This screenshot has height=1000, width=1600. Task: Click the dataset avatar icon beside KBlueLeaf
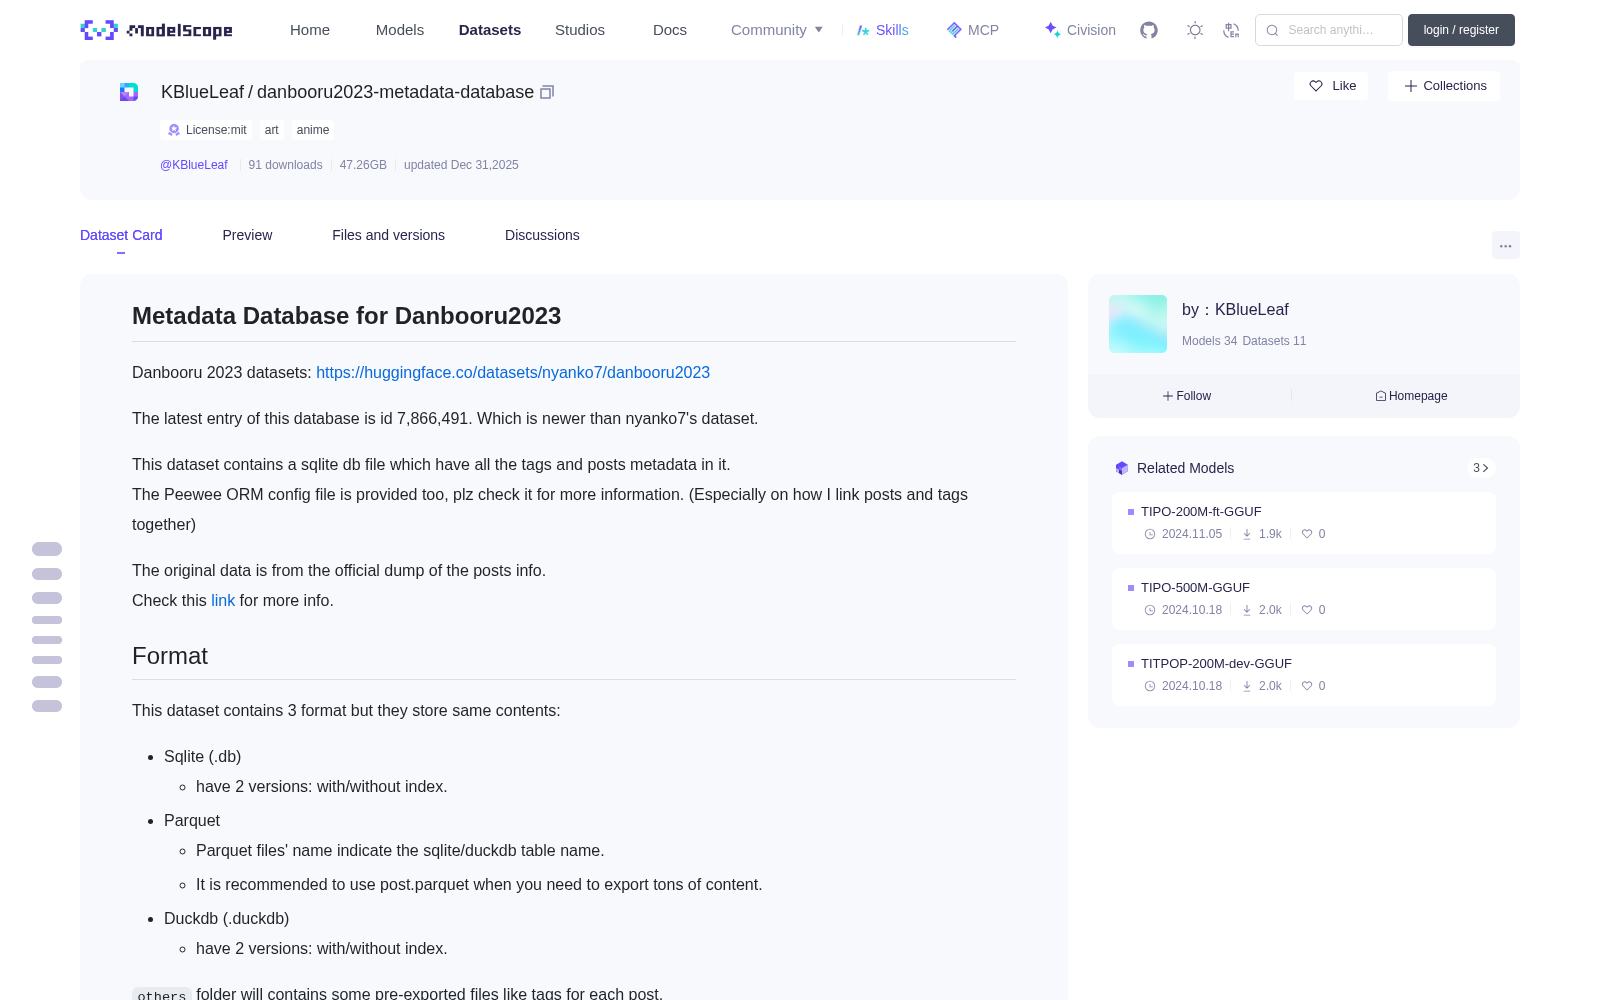coord(129,92)
